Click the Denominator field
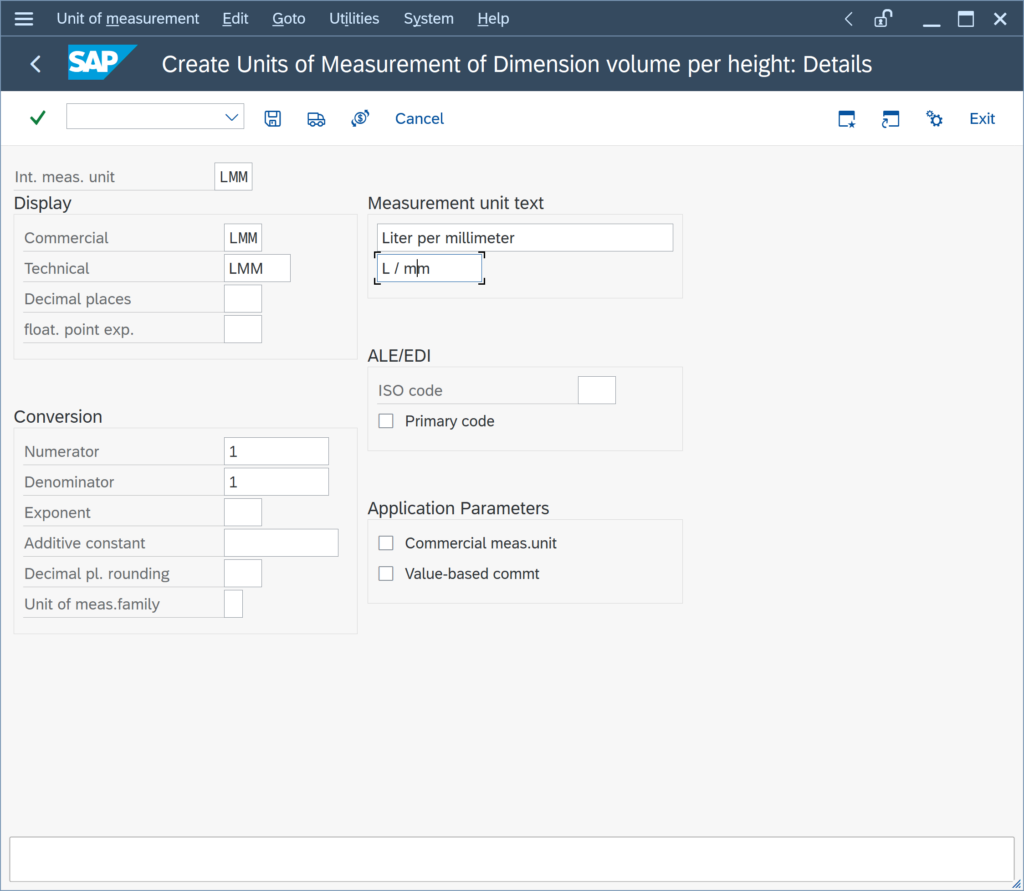 click(276, 482)
